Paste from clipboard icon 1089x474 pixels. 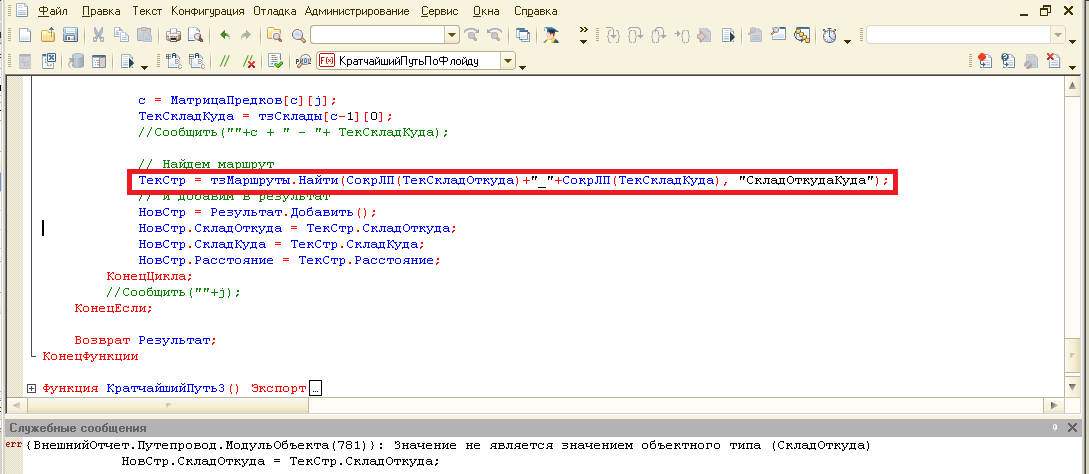[x=144, y=35]
